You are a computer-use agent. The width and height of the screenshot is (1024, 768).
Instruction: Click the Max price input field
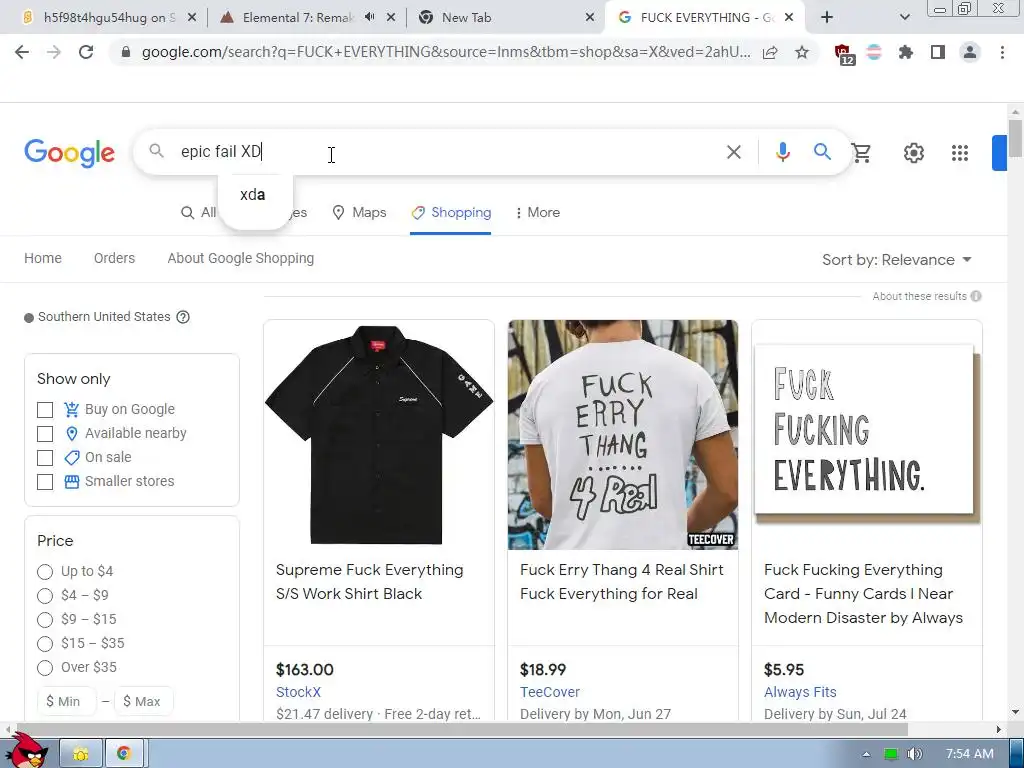pos(144,701)
